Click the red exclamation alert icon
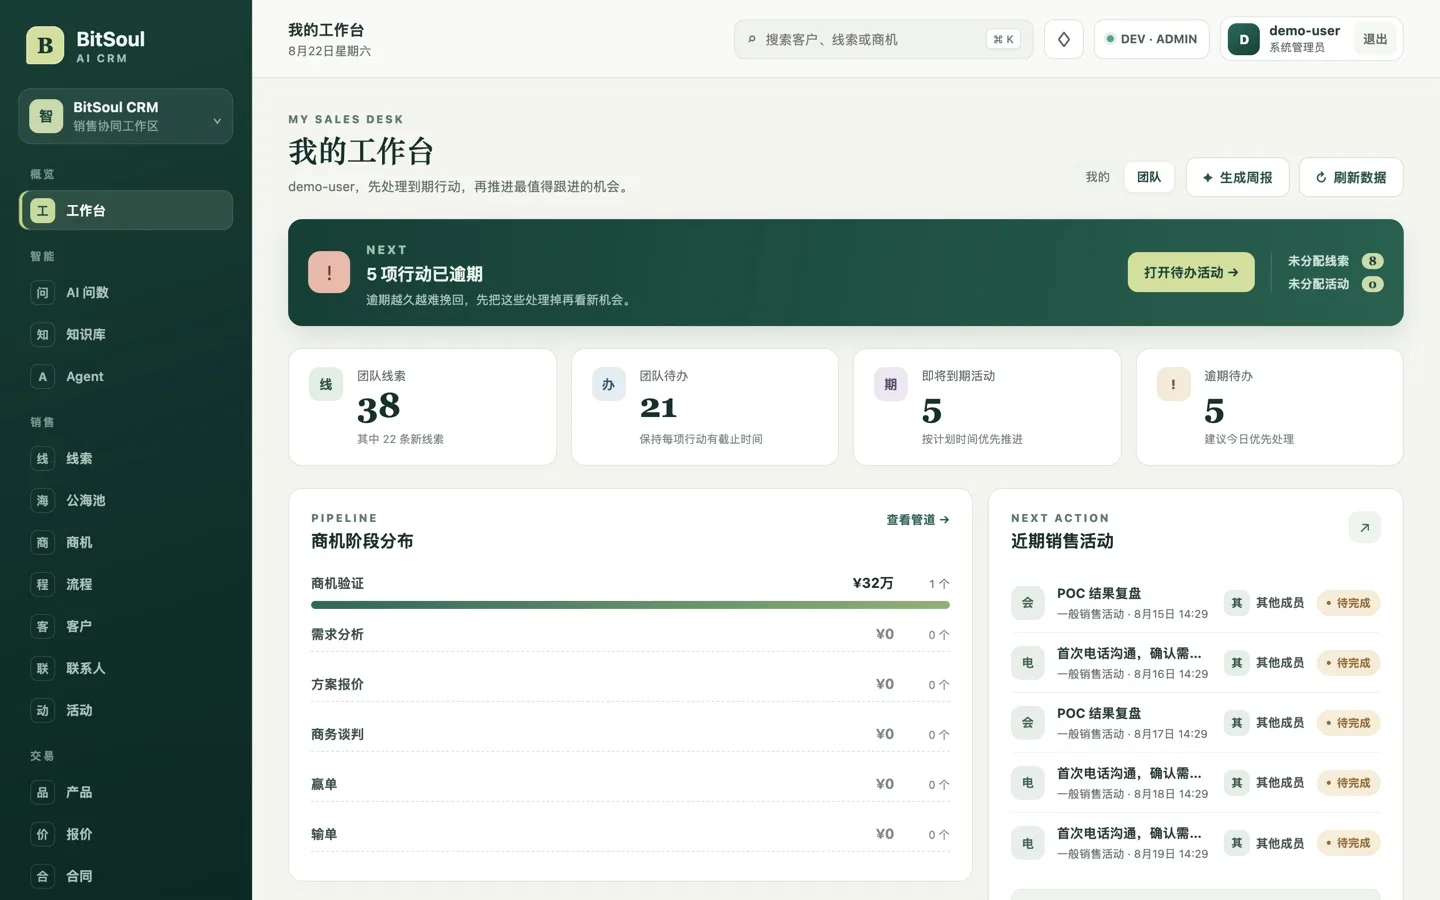This screenshot has width=1440, height=900. tap(329, 272)
